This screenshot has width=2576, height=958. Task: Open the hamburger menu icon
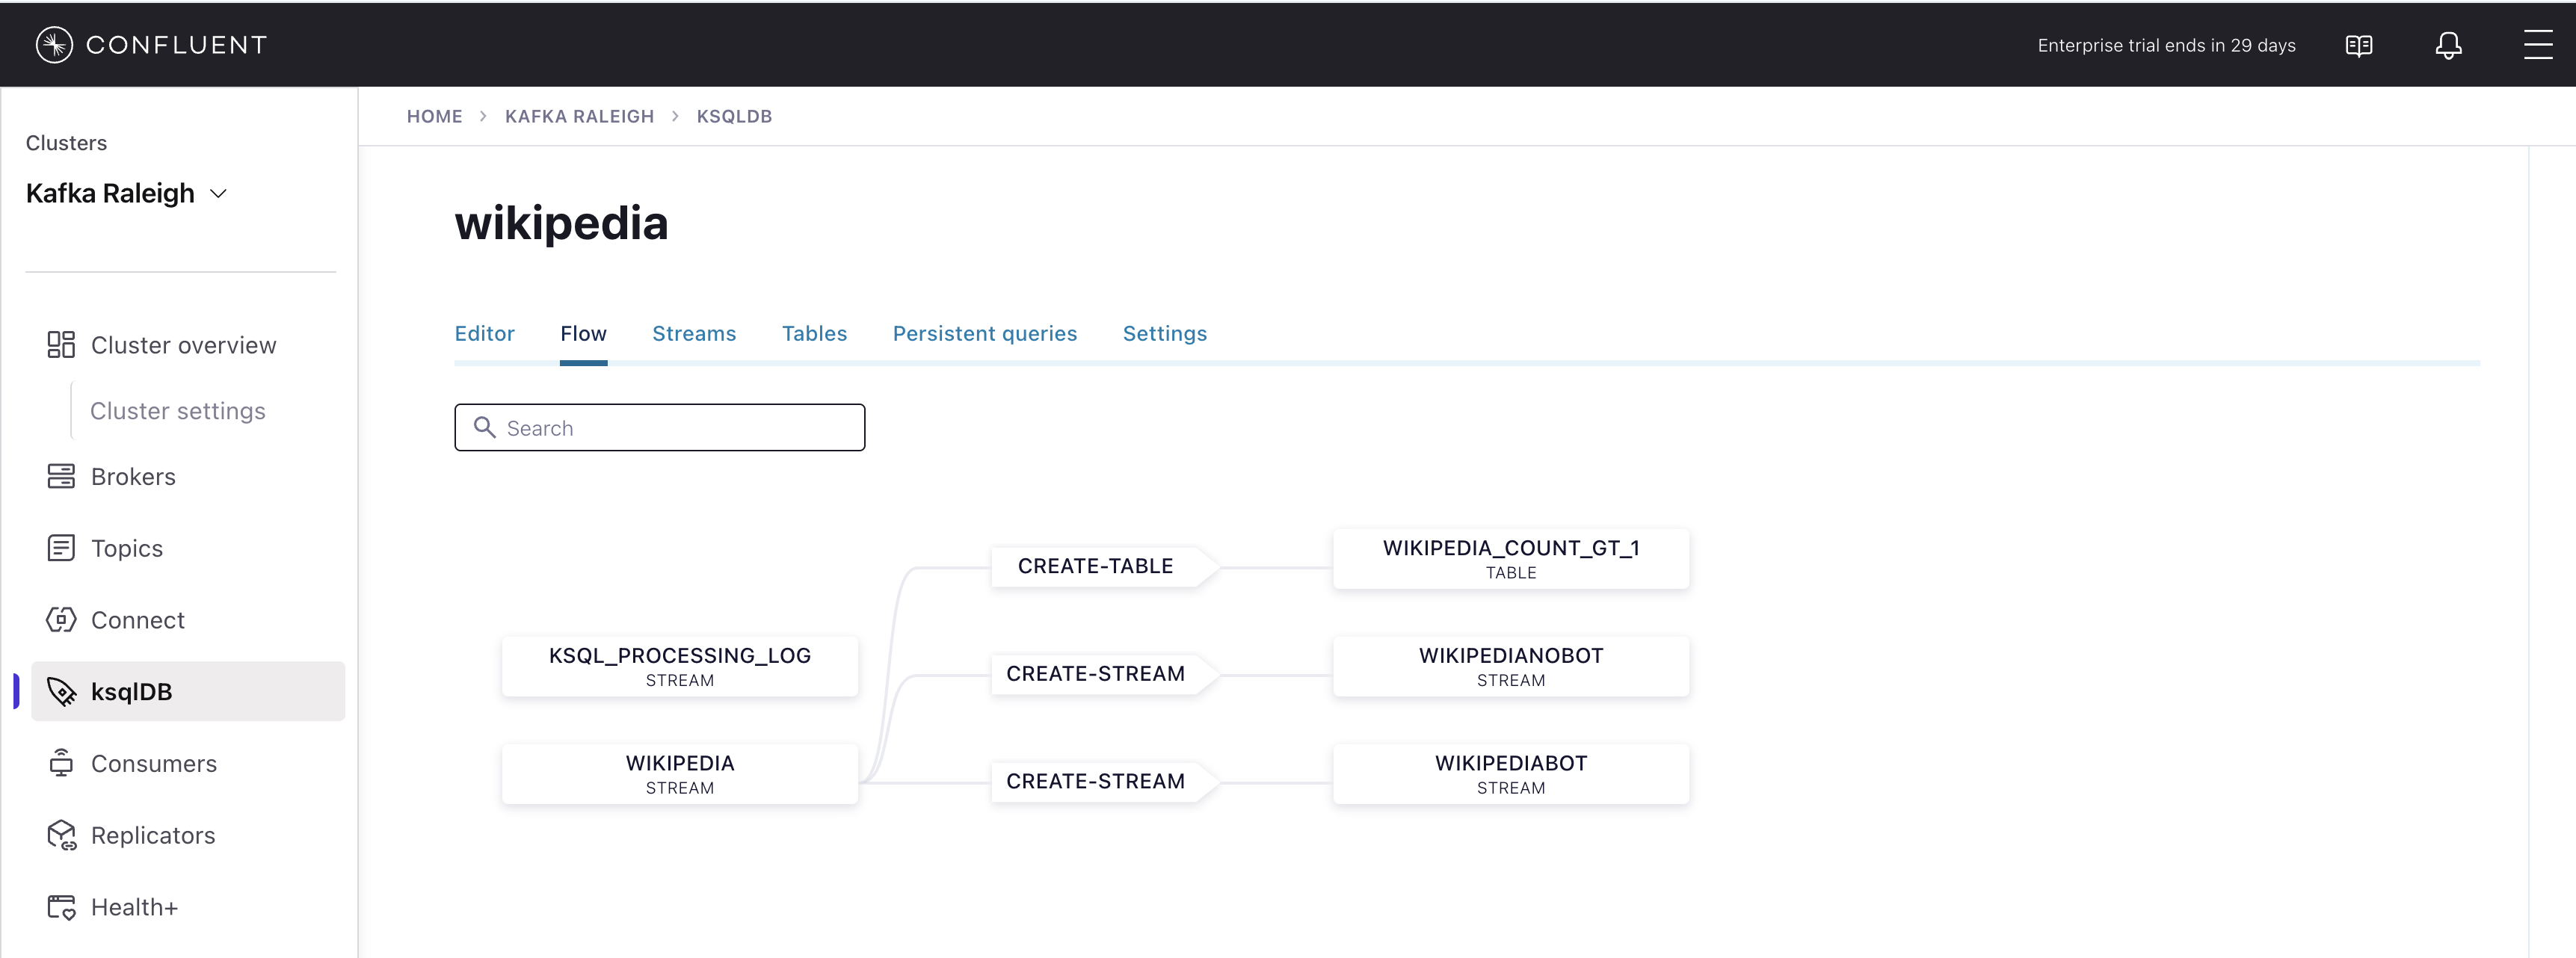[2537, 45]
